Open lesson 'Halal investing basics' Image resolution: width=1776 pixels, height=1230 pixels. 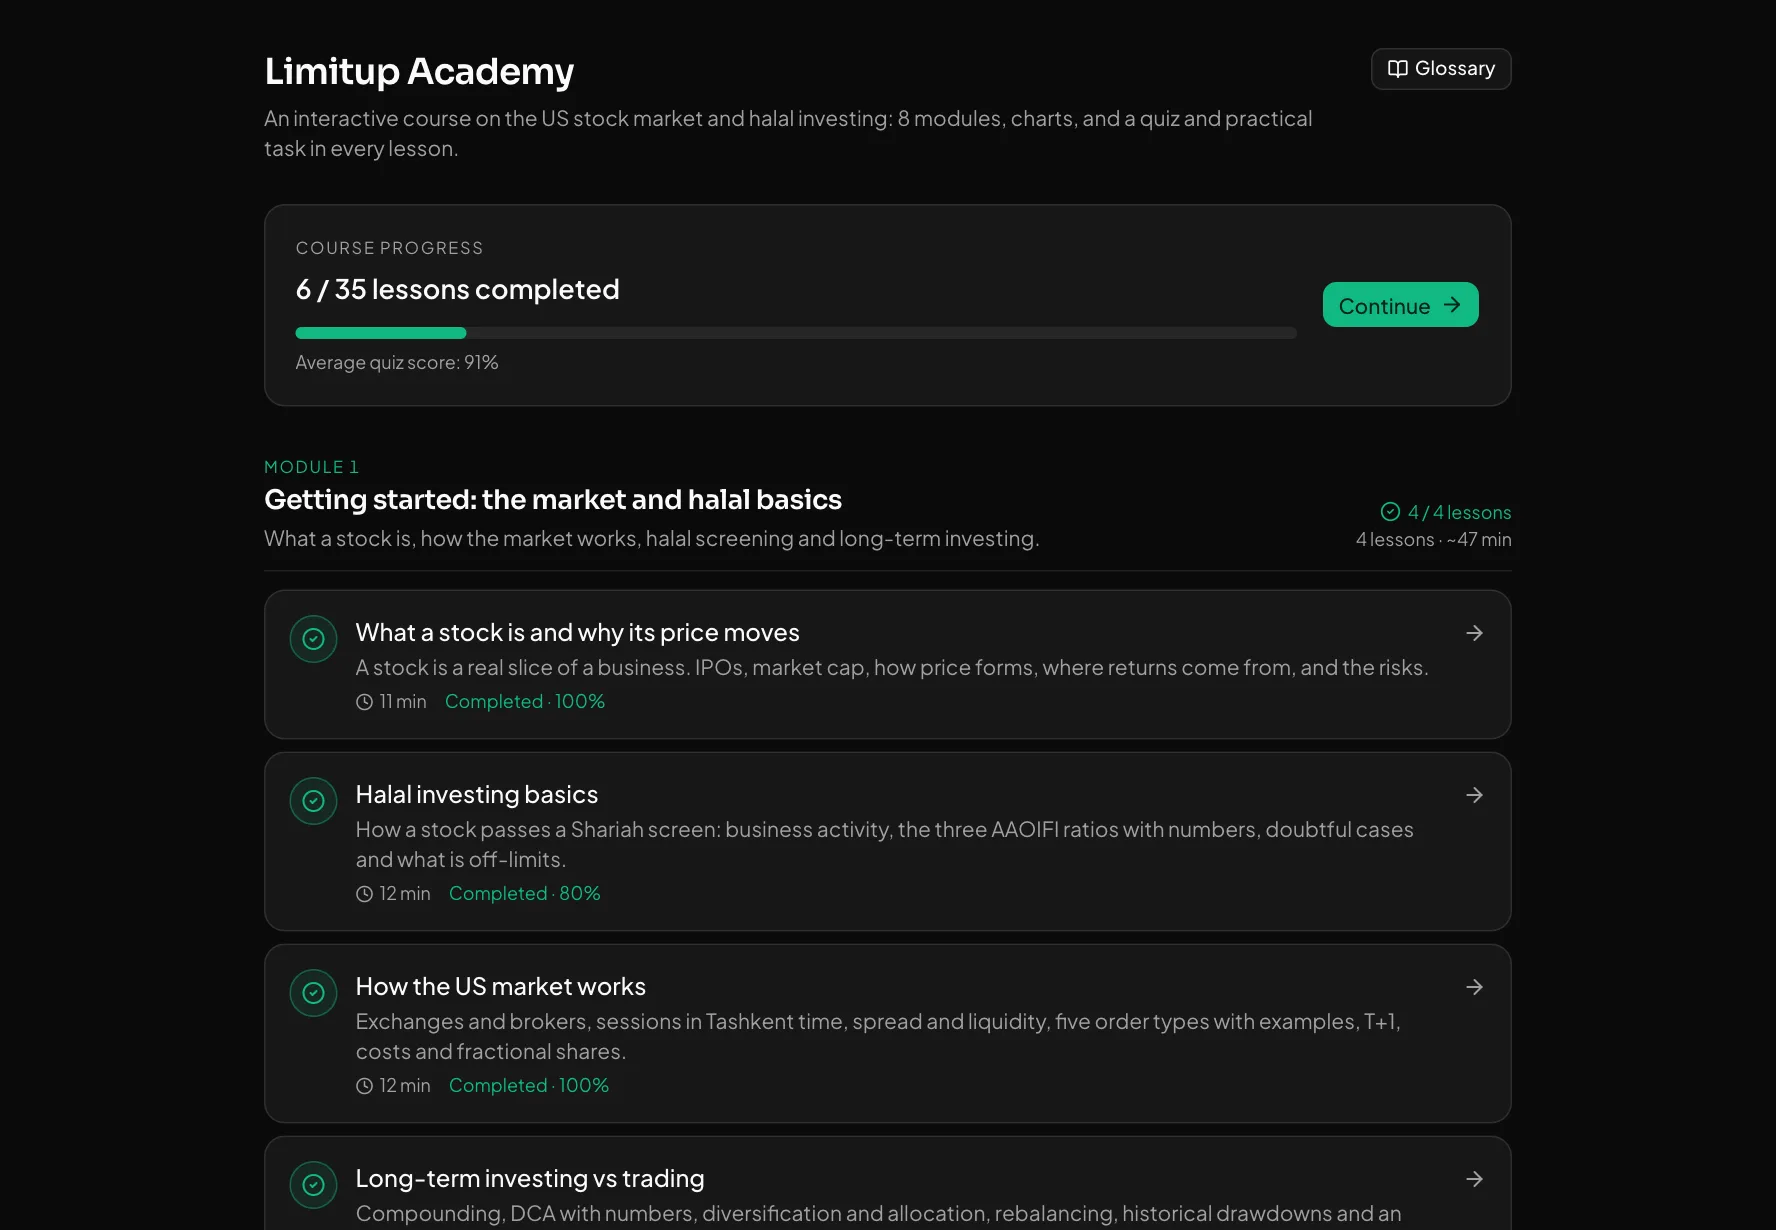[887, 842]
